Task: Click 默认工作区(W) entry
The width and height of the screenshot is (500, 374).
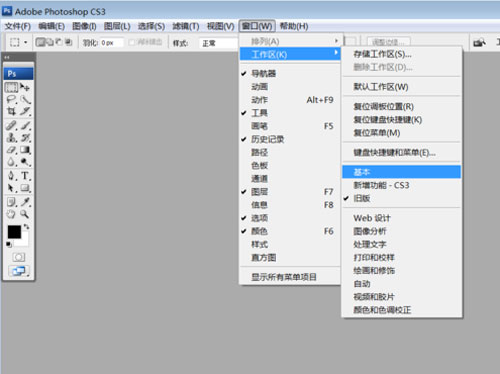Action: tap(402, 87)
